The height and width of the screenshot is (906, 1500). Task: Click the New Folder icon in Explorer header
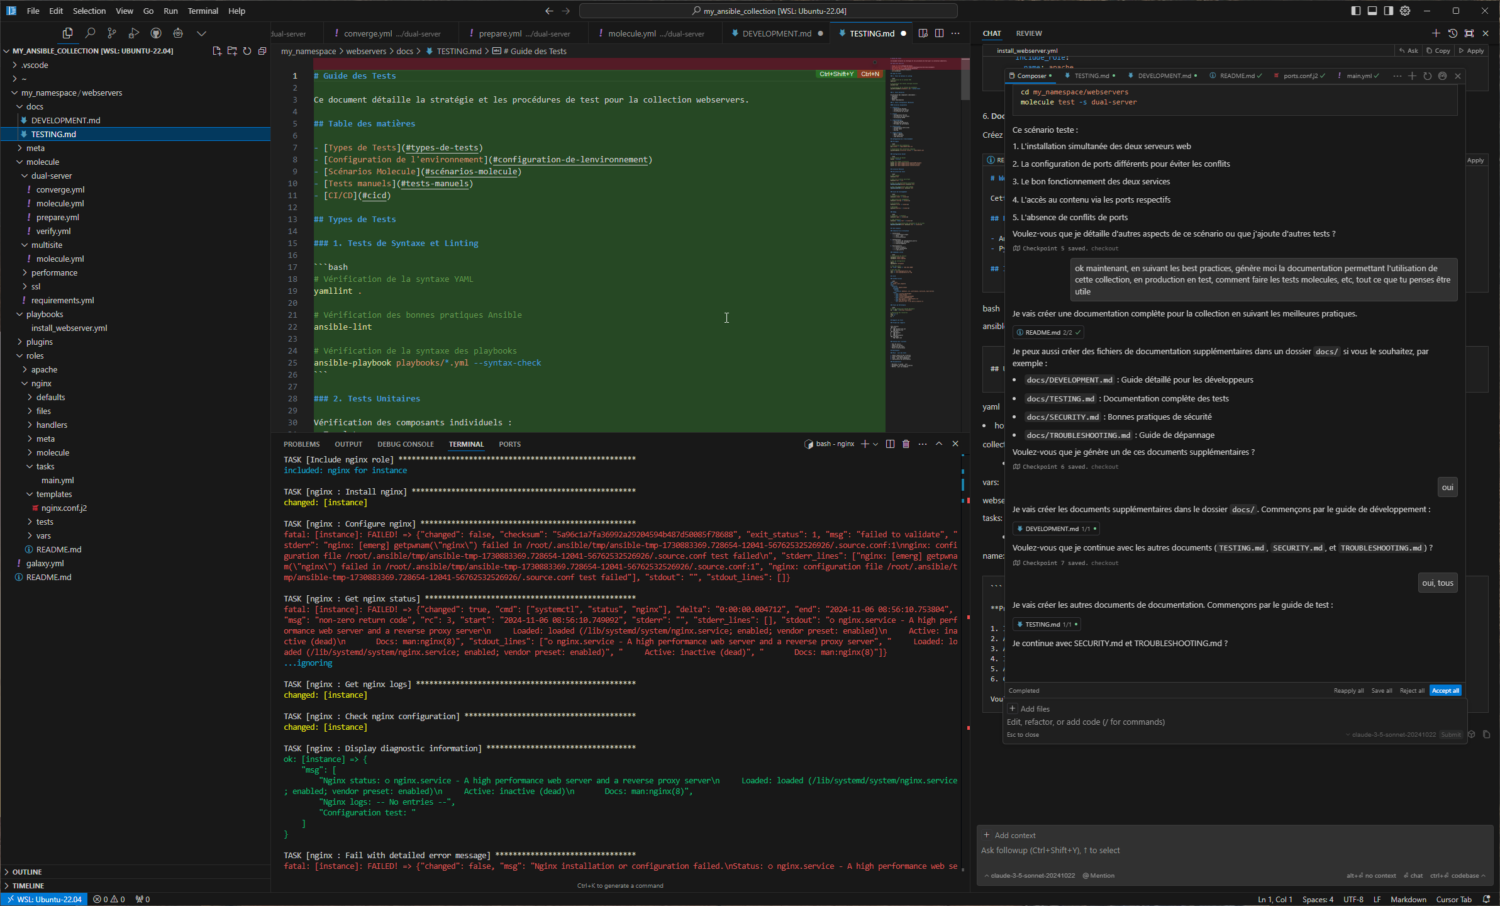pyautogui.click(x=232, y=51)
